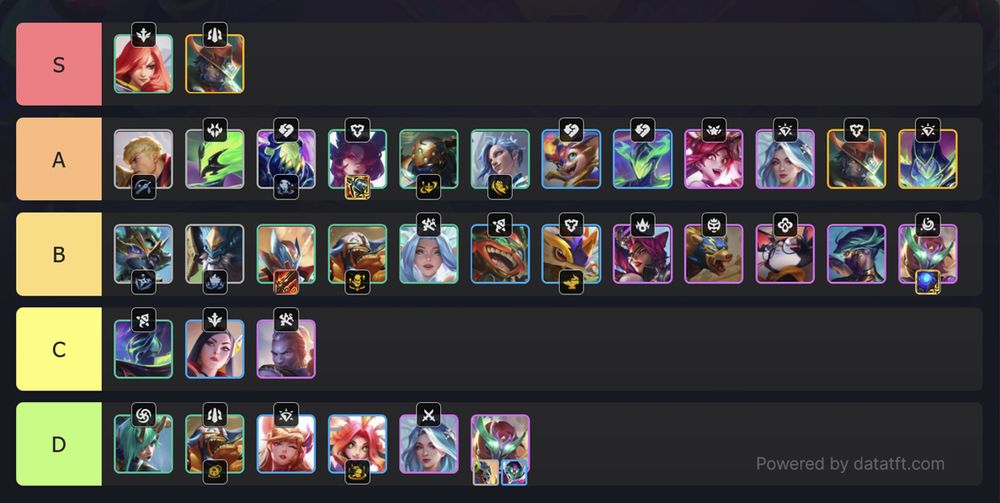Choose the robot champion with orange eyes in A tier

(x=429, y=159)
